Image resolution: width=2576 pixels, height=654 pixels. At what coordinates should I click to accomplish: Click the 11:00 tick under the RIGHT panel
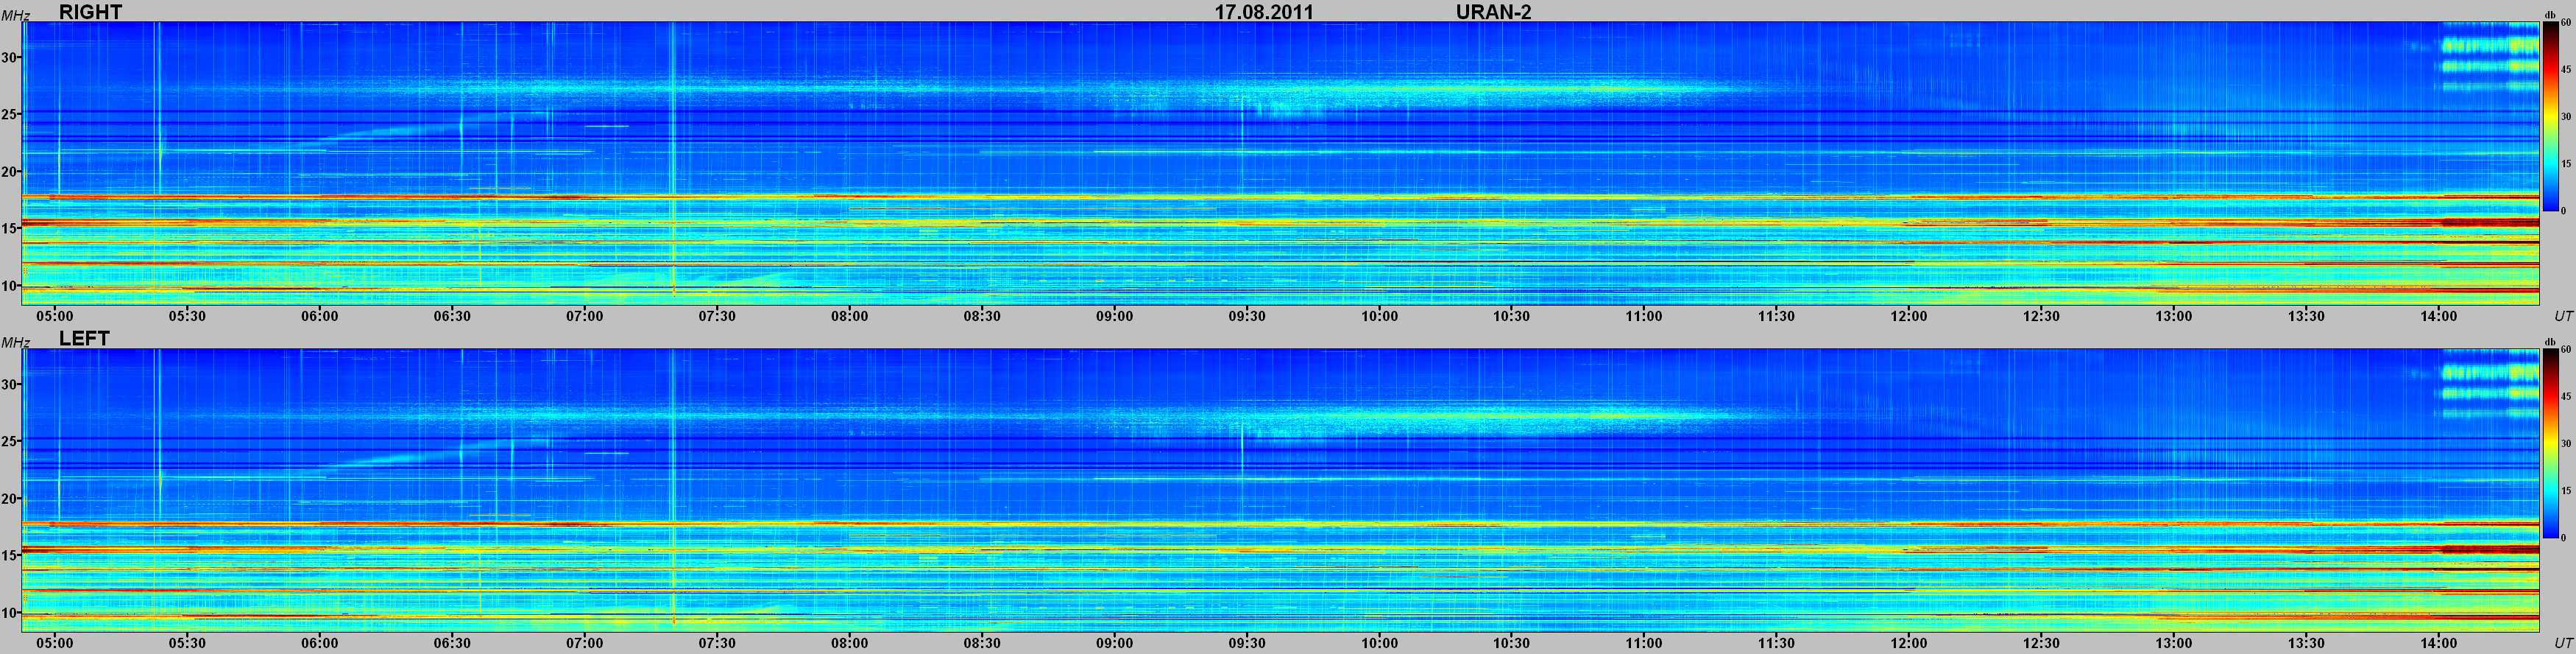[1644, 316]
